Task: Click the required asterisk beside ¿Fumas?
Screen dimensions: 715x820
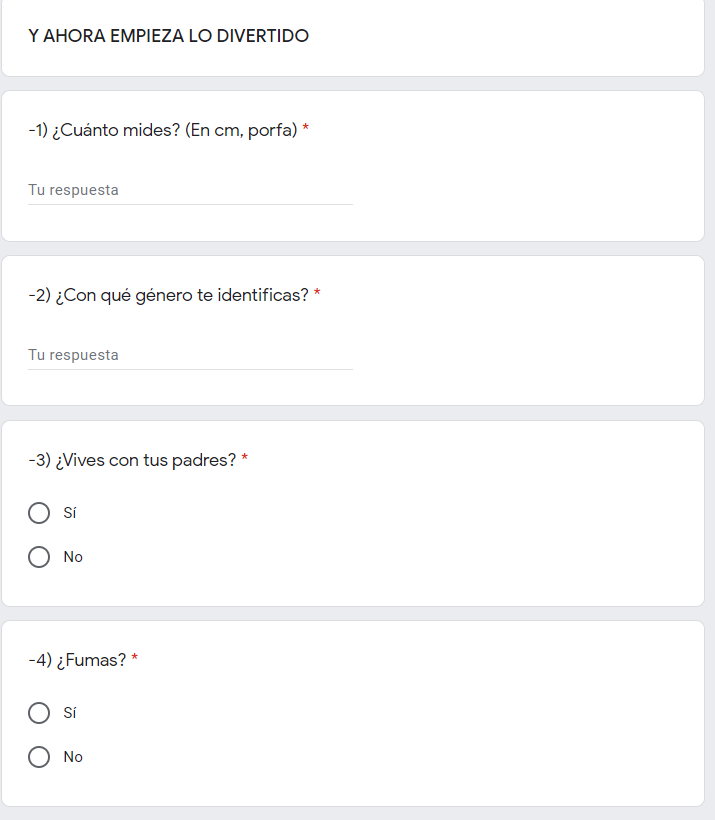Action: tap(134, 657)
